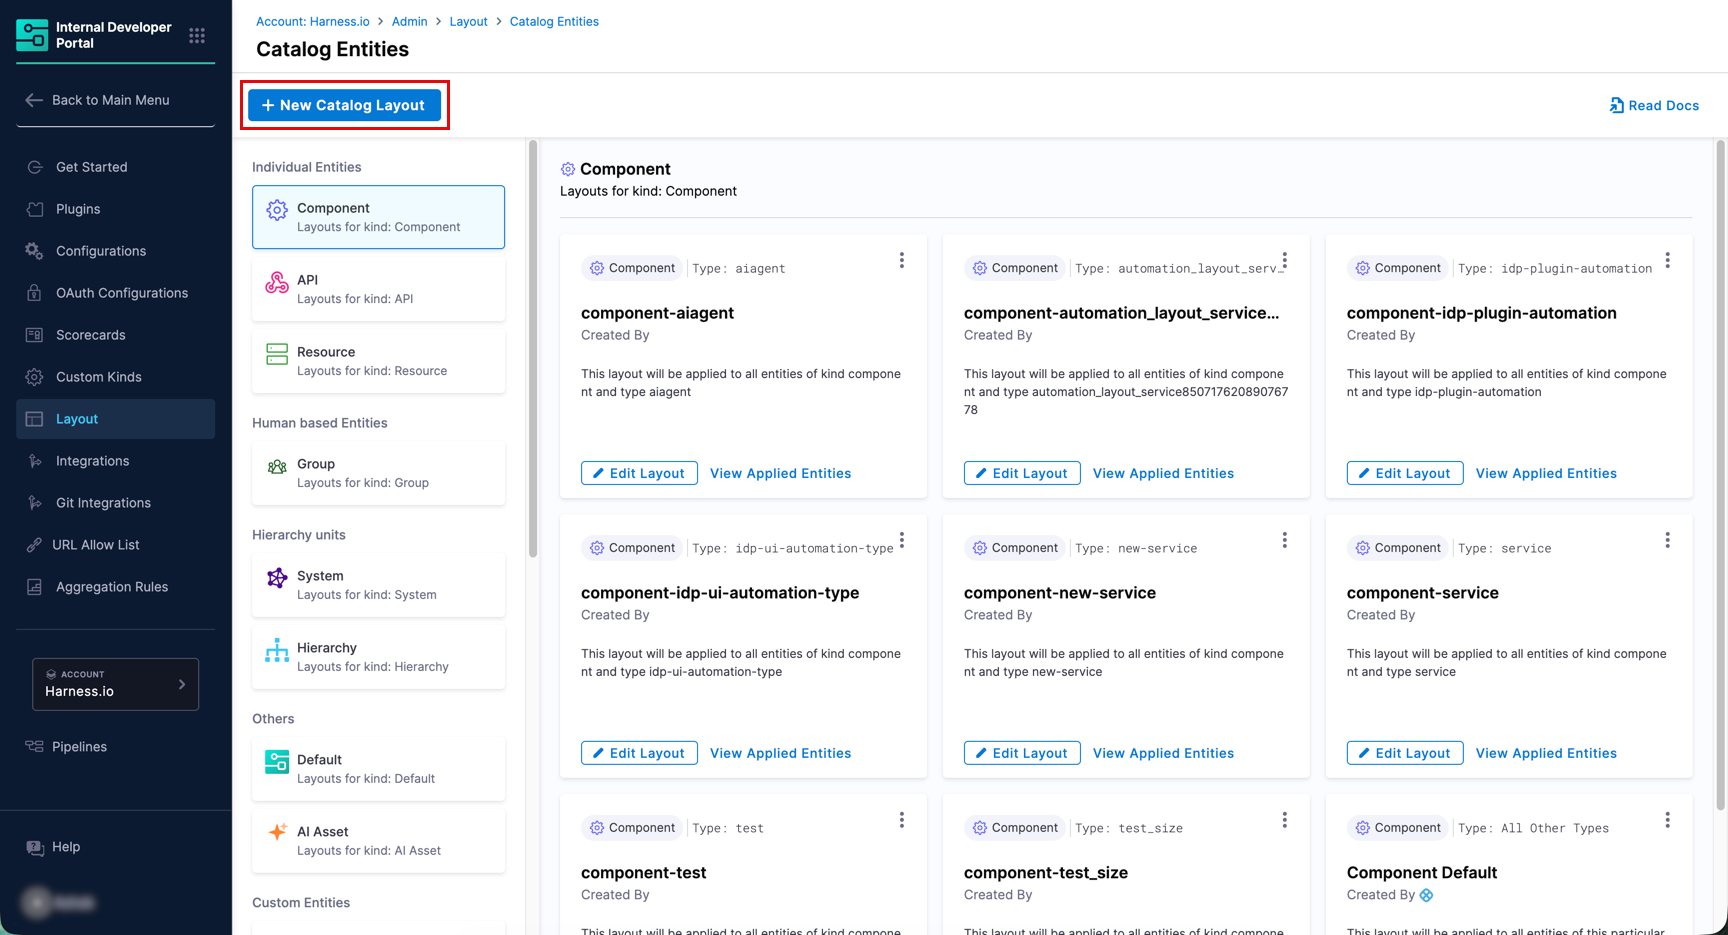Select the System hierarchy unit icon
This screenshot has width=1728, height=935.
click(x=277, y=578)
